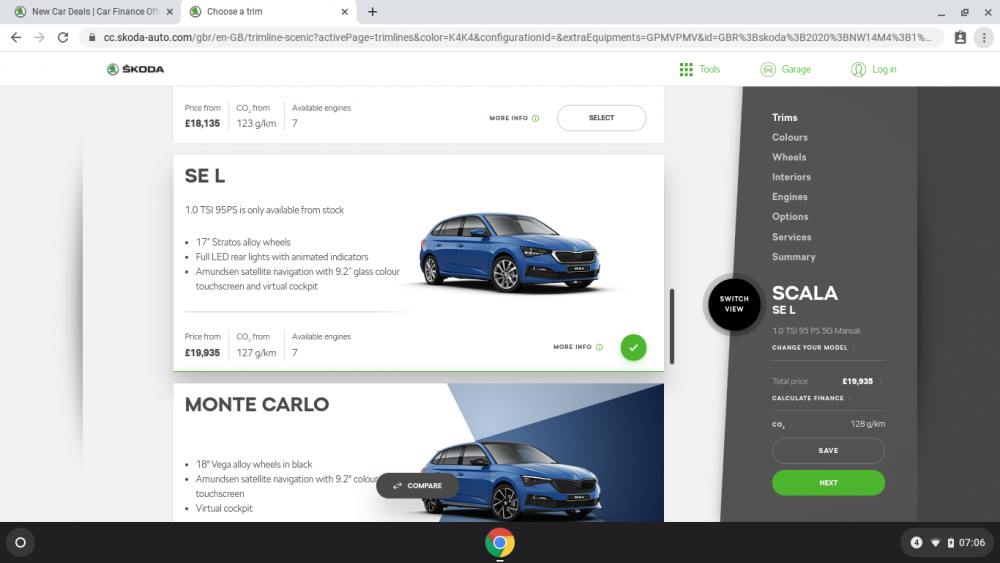Click the 123 g/km CO2 value
The image size is (1000, 563).
[x=256, y=124]
